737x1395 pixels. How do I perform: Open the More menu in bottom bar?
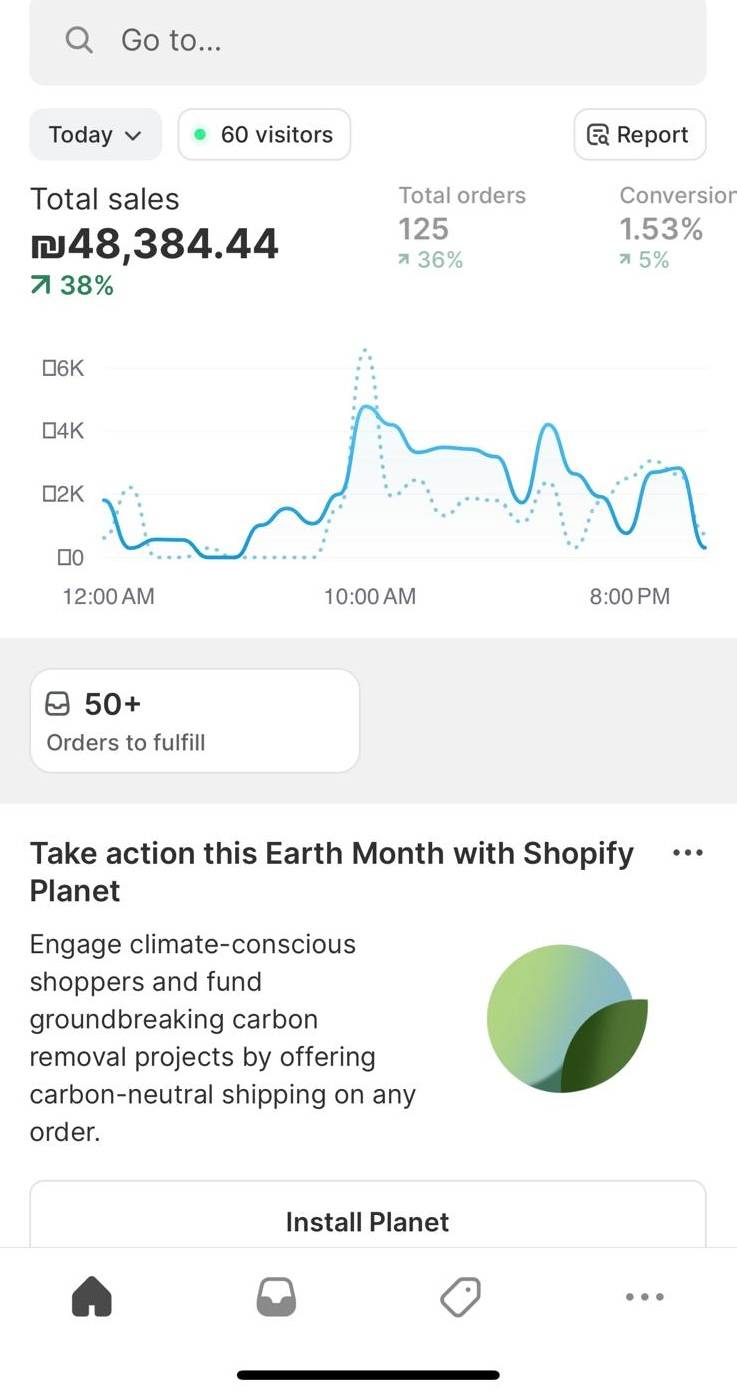[644, 1297]
